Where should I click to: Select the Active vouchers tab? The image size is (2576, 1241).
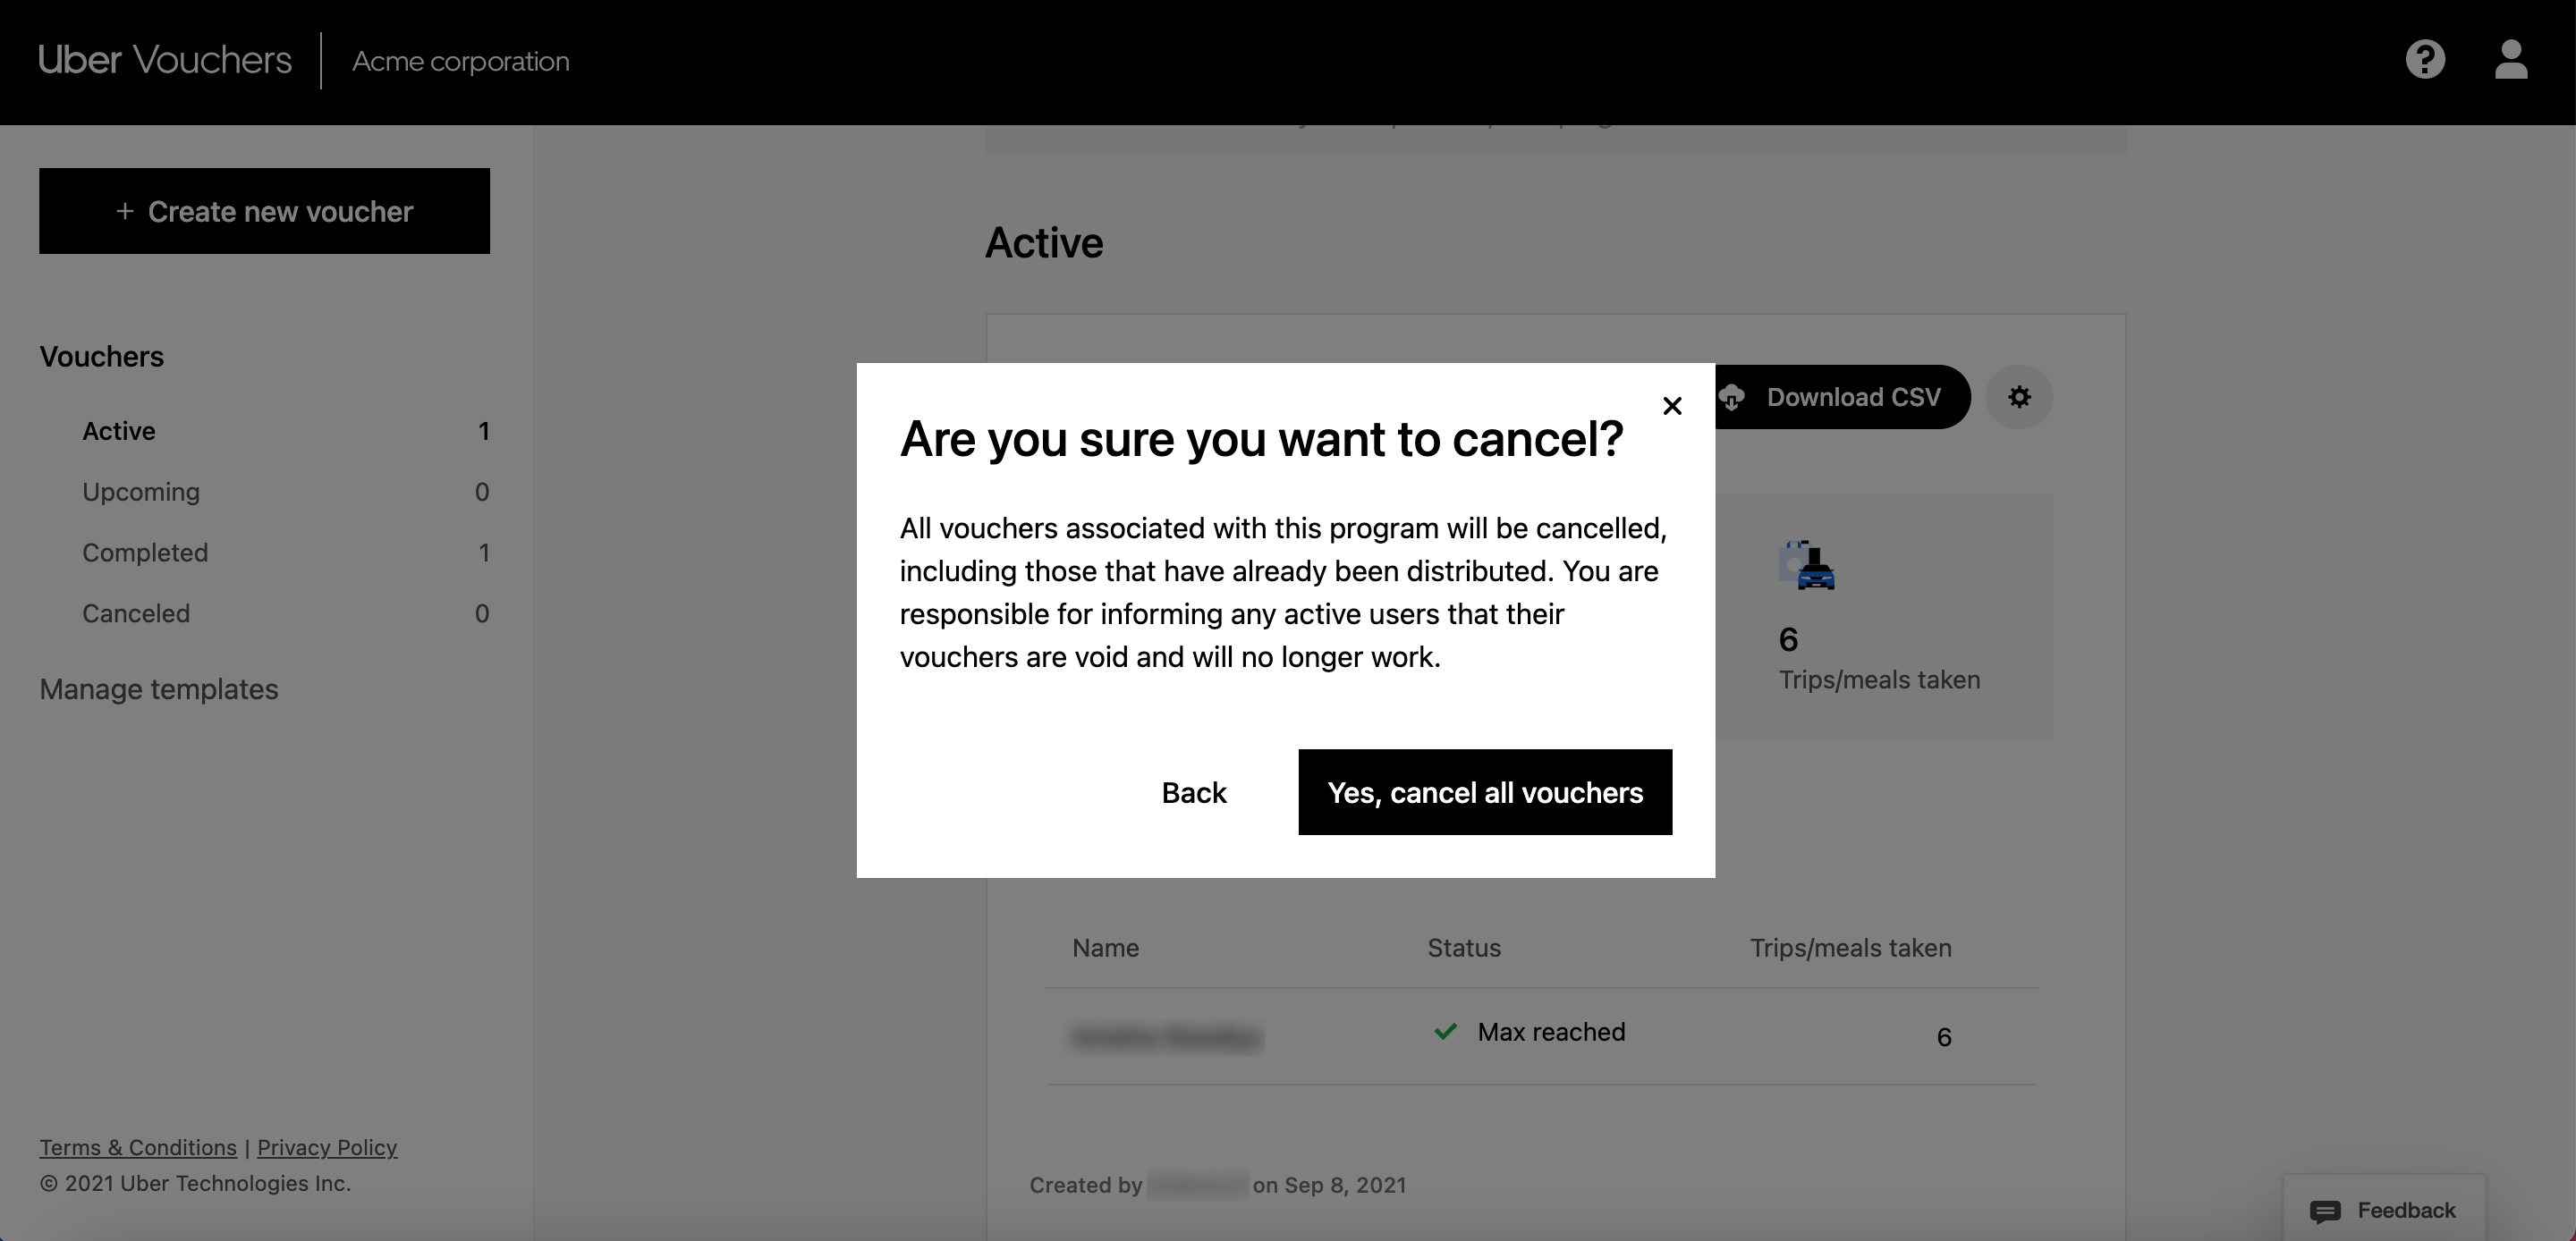click(x=118, y=428)
